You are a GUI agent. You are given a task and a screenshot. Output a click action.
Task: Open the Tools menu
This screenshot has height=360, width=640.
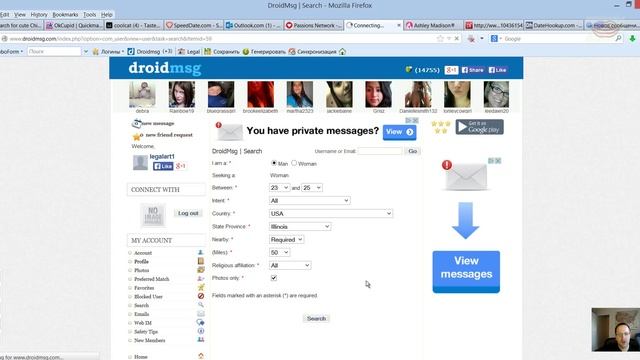point(89,14)
